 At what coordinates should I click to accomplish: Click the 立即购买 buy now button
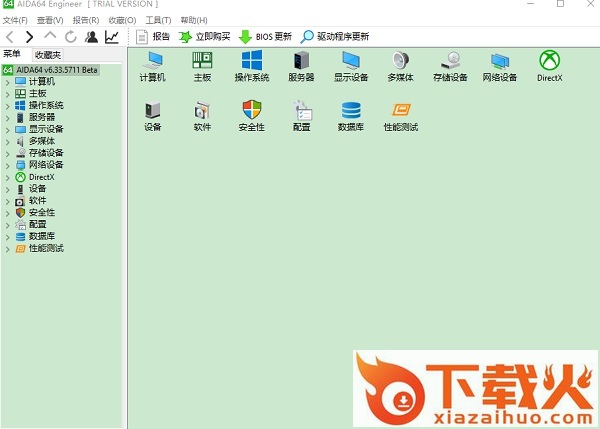[x=205, y=37]
